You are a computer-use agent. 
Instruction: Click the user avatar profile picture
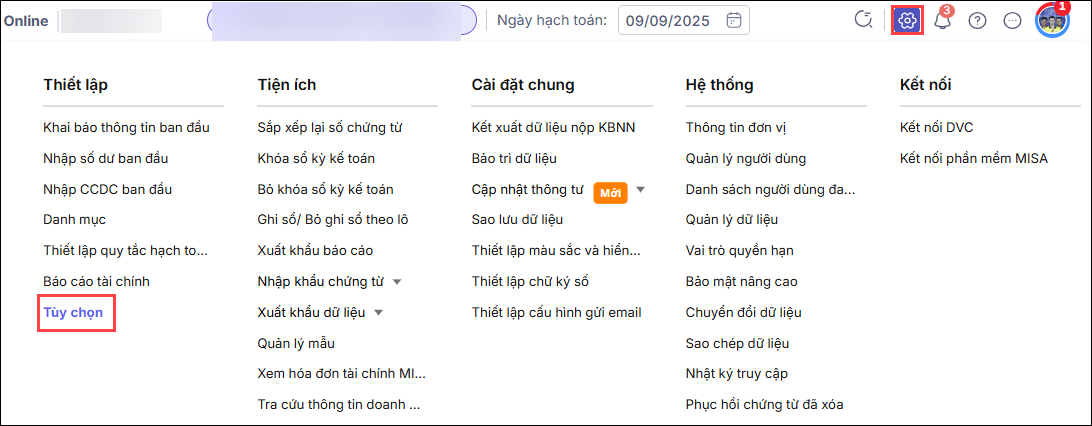(x=1052, y=21)
